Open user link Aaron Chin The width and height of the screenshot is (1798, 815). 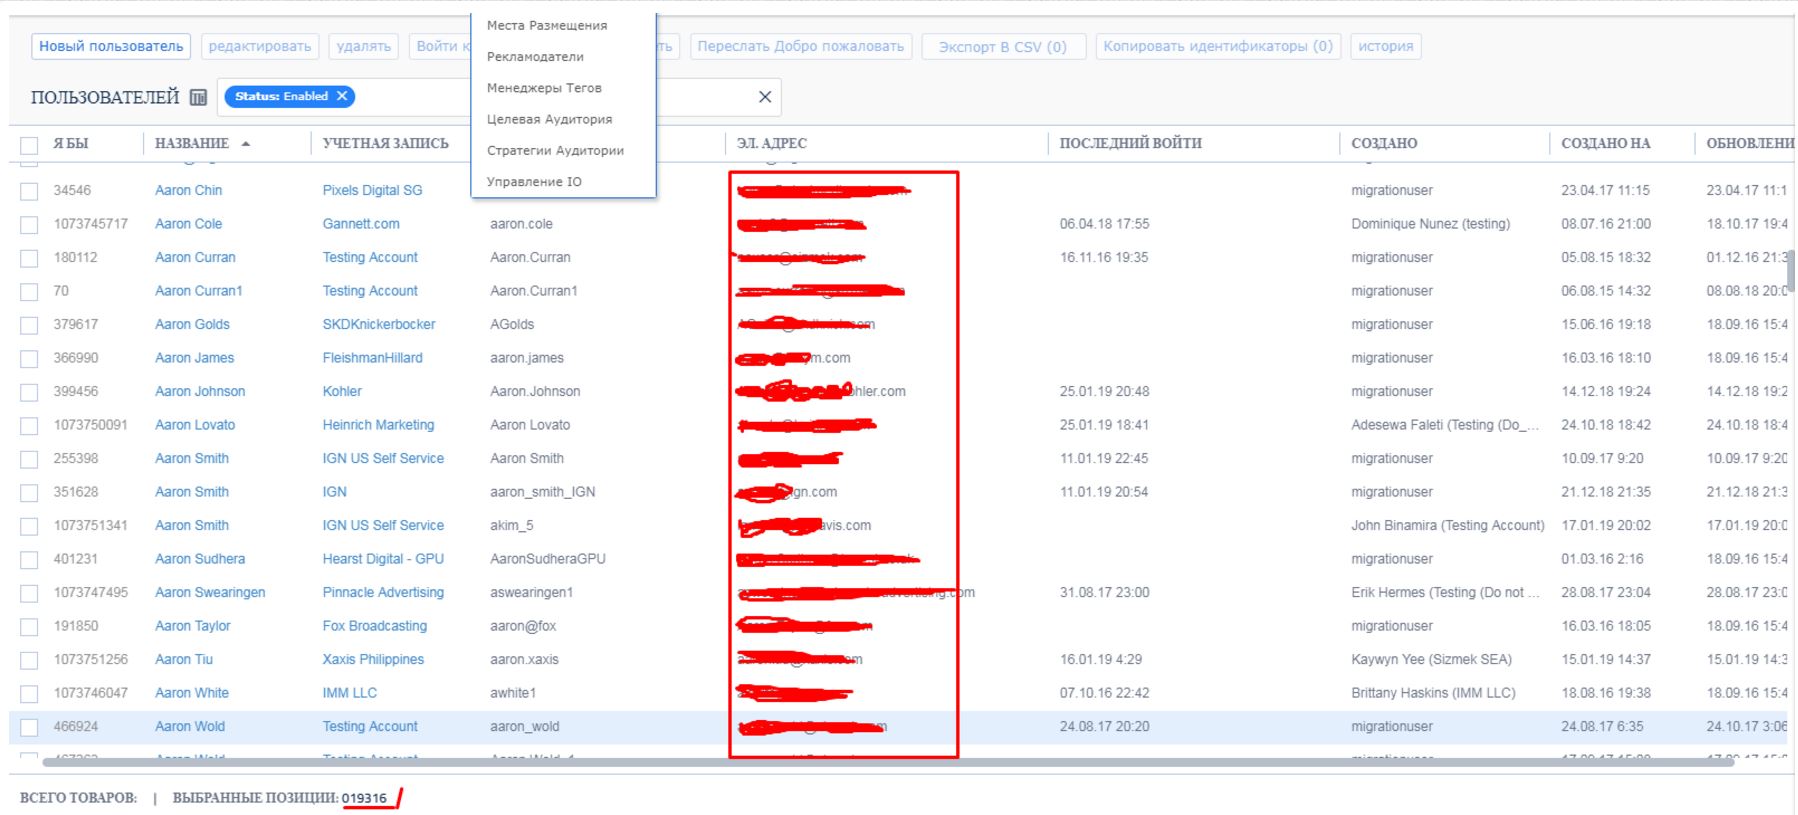click(189, 190)
